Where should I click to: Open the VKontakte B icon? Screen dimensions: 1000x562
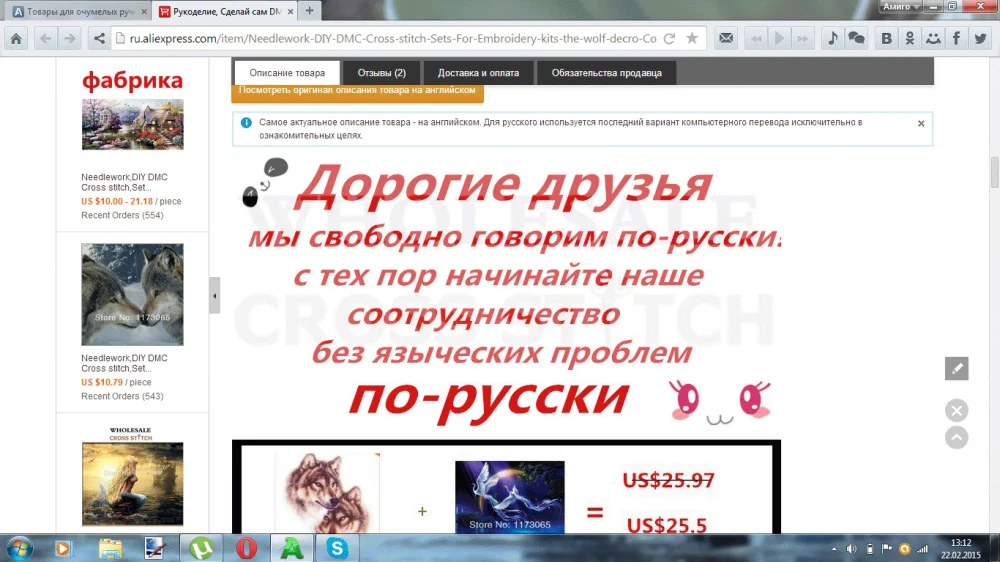[886, 38]
